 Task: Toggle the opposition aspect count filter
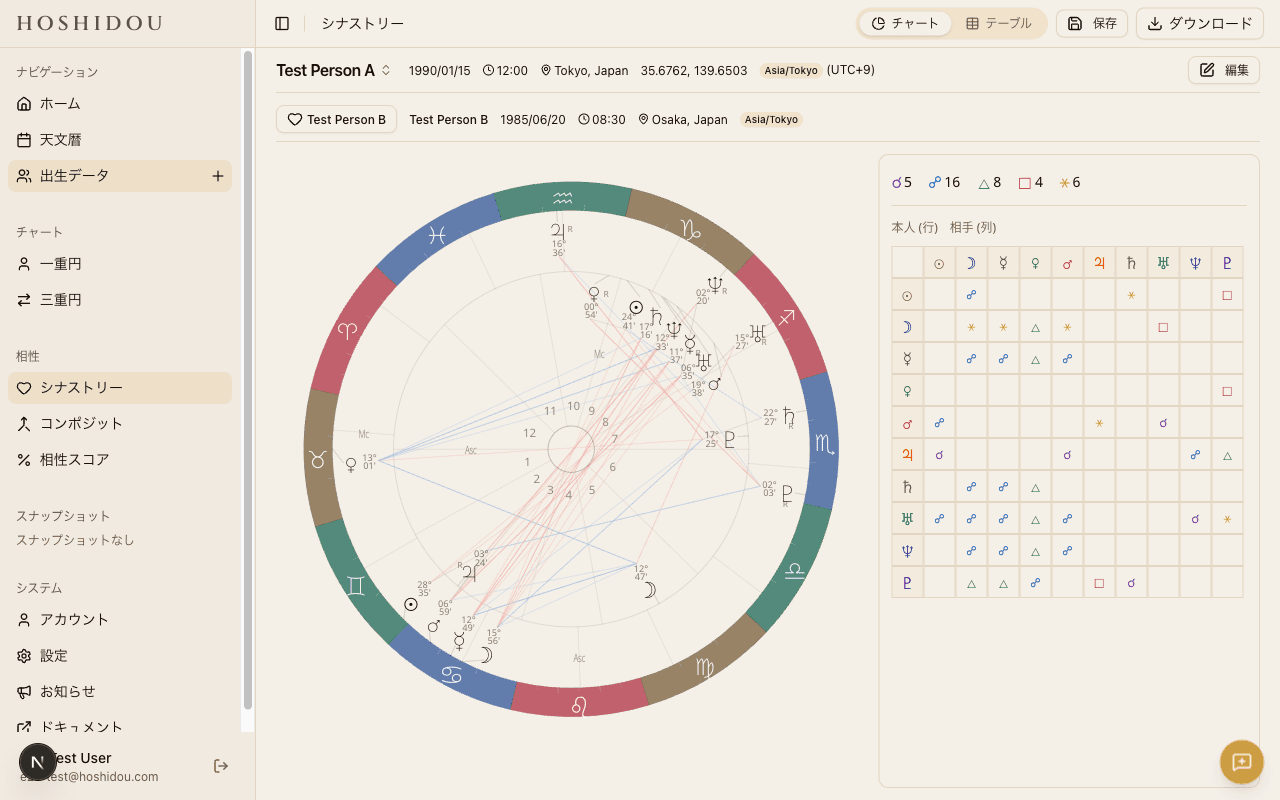(943, 183)
